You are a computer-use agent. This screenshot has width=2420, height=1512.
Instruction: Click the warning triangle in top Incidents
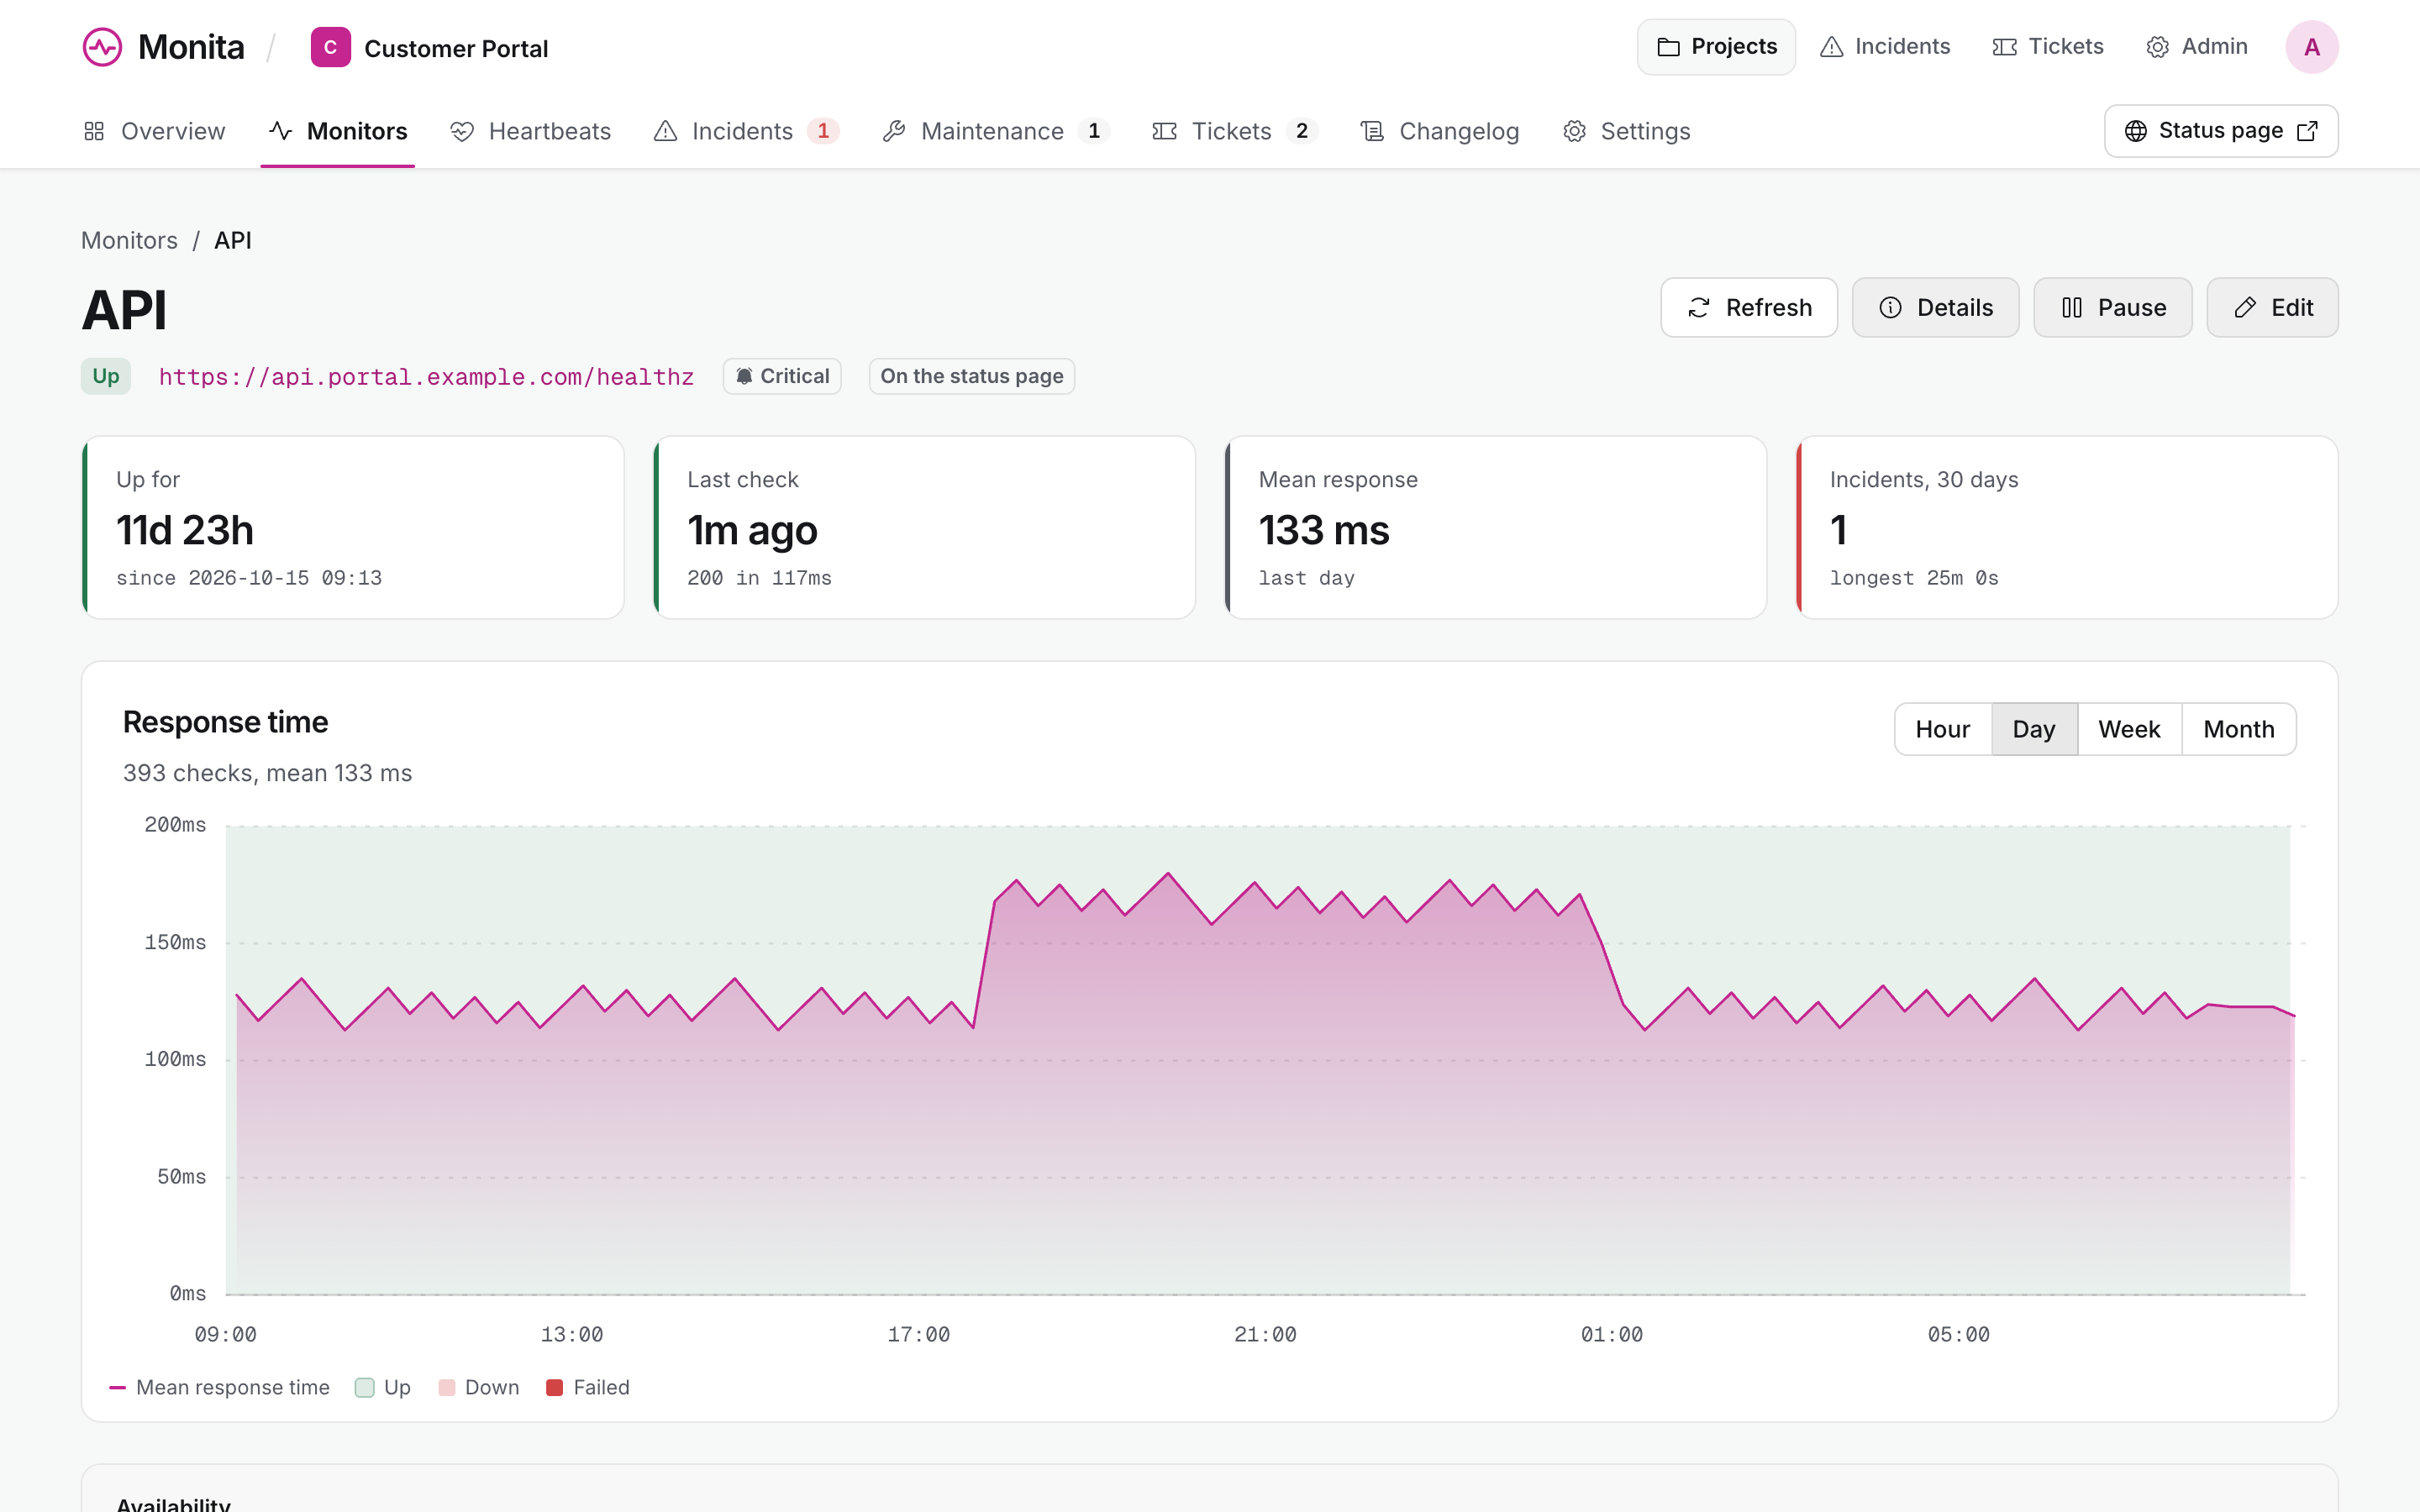pos(1831,47)
